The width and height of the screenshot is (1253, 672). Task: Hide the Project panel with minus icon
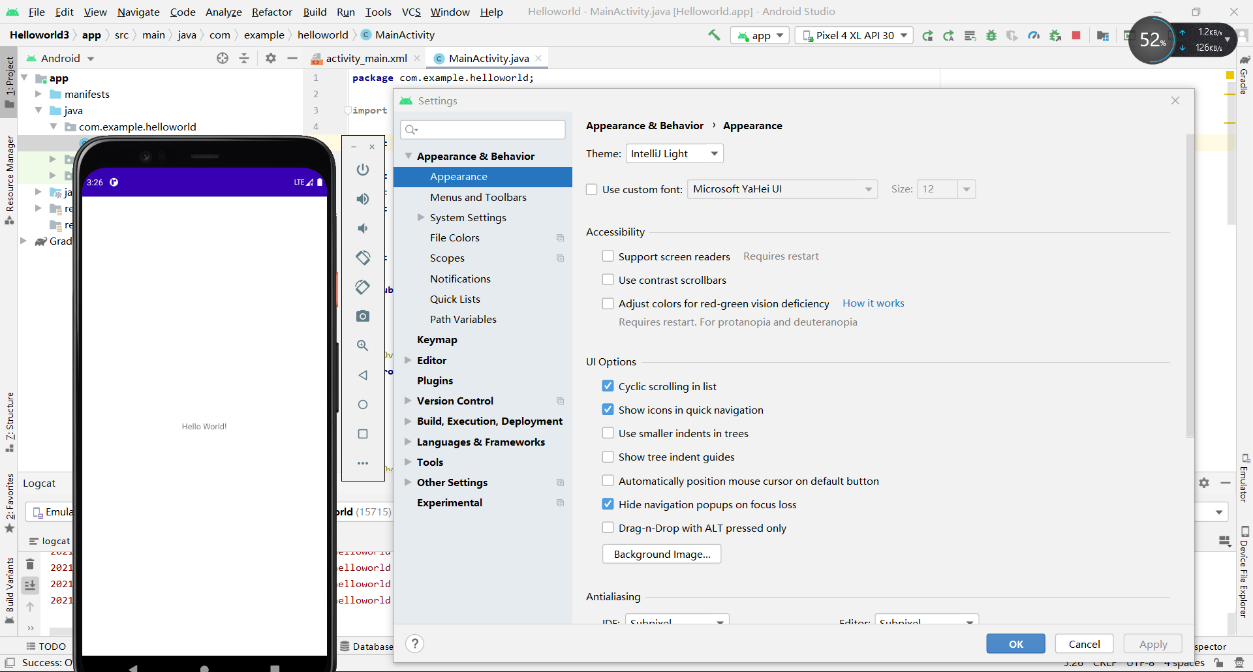pos(292,58)
